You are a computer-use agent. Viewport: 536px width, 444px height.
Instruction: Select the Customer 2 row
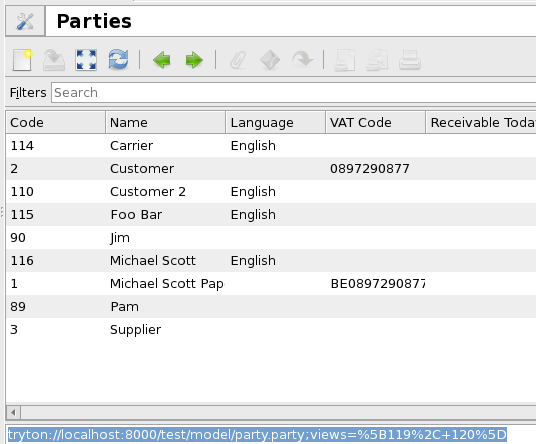tap(271, 192)
